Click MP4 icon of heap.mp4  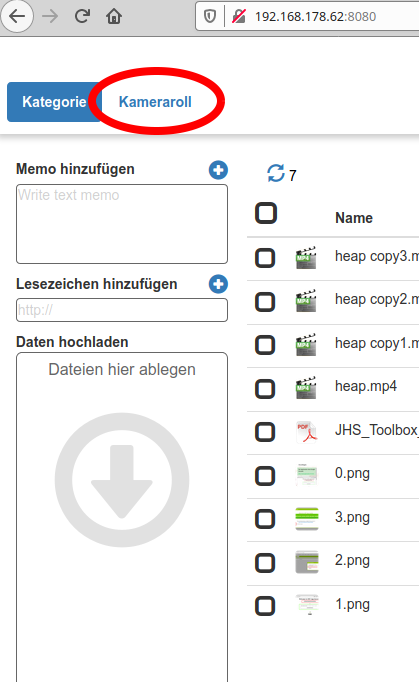click(x=306, y=388)
